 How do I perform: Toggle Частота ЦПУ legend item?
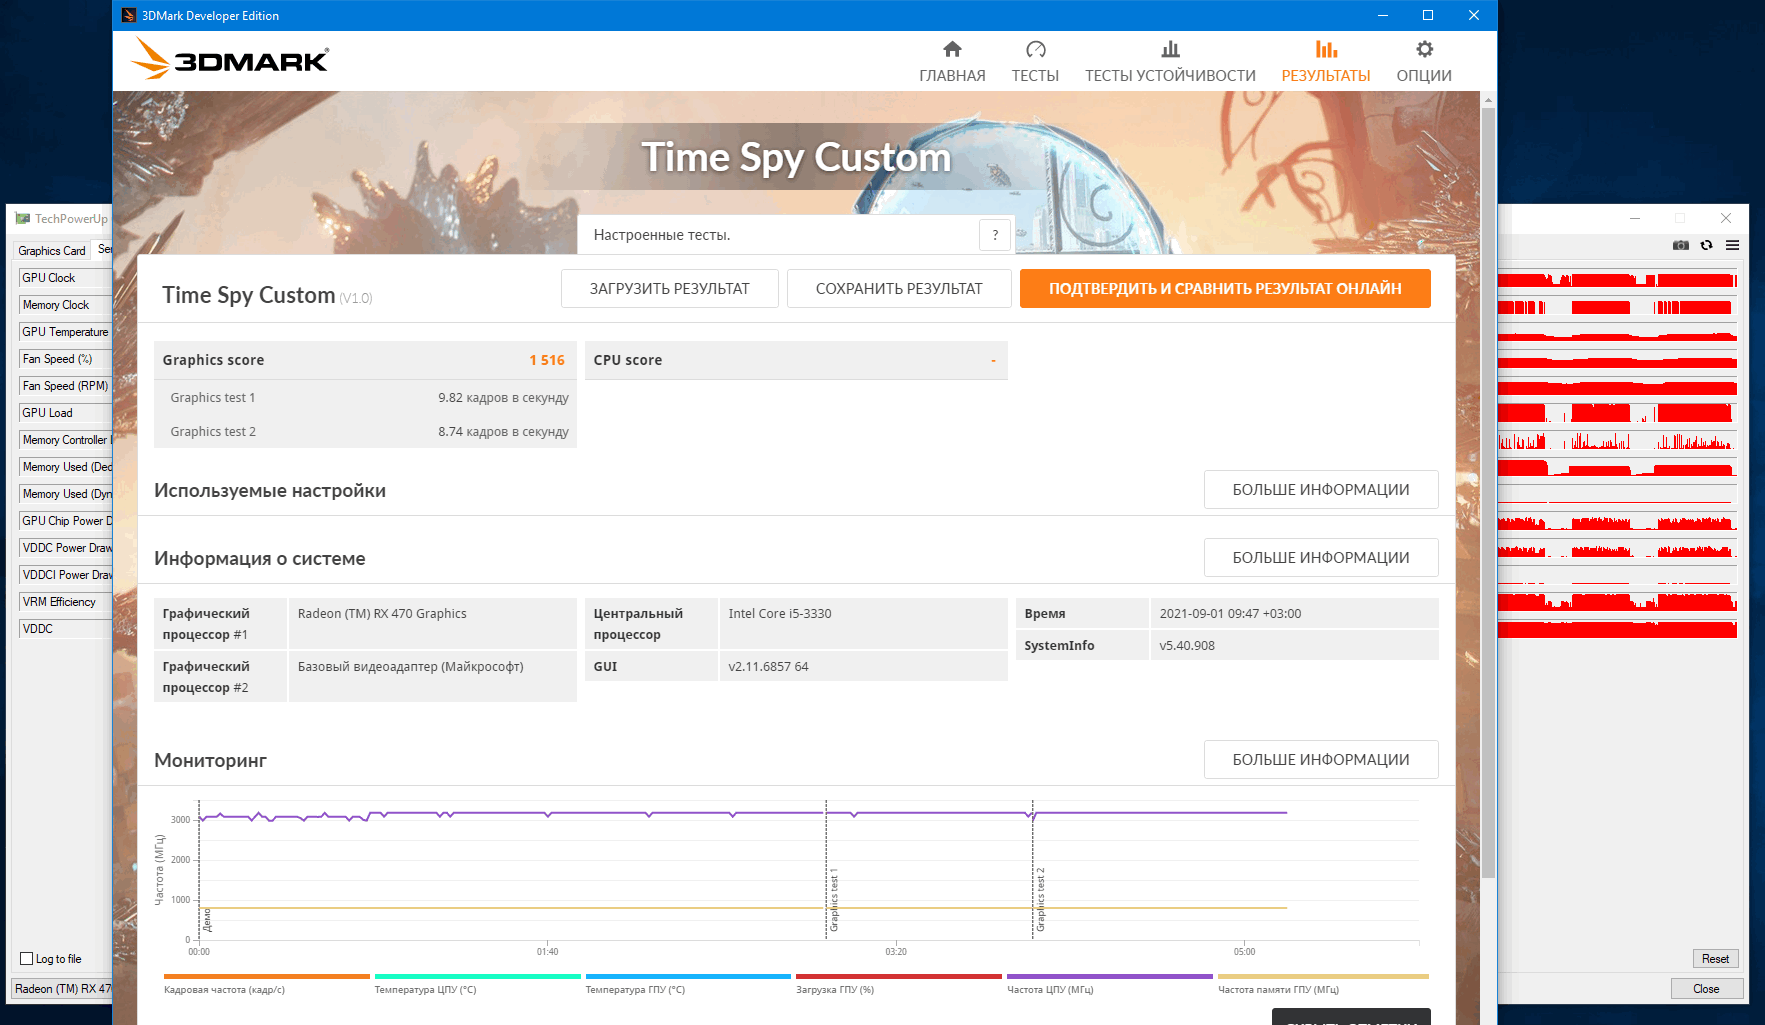(x=1109, y=984)
